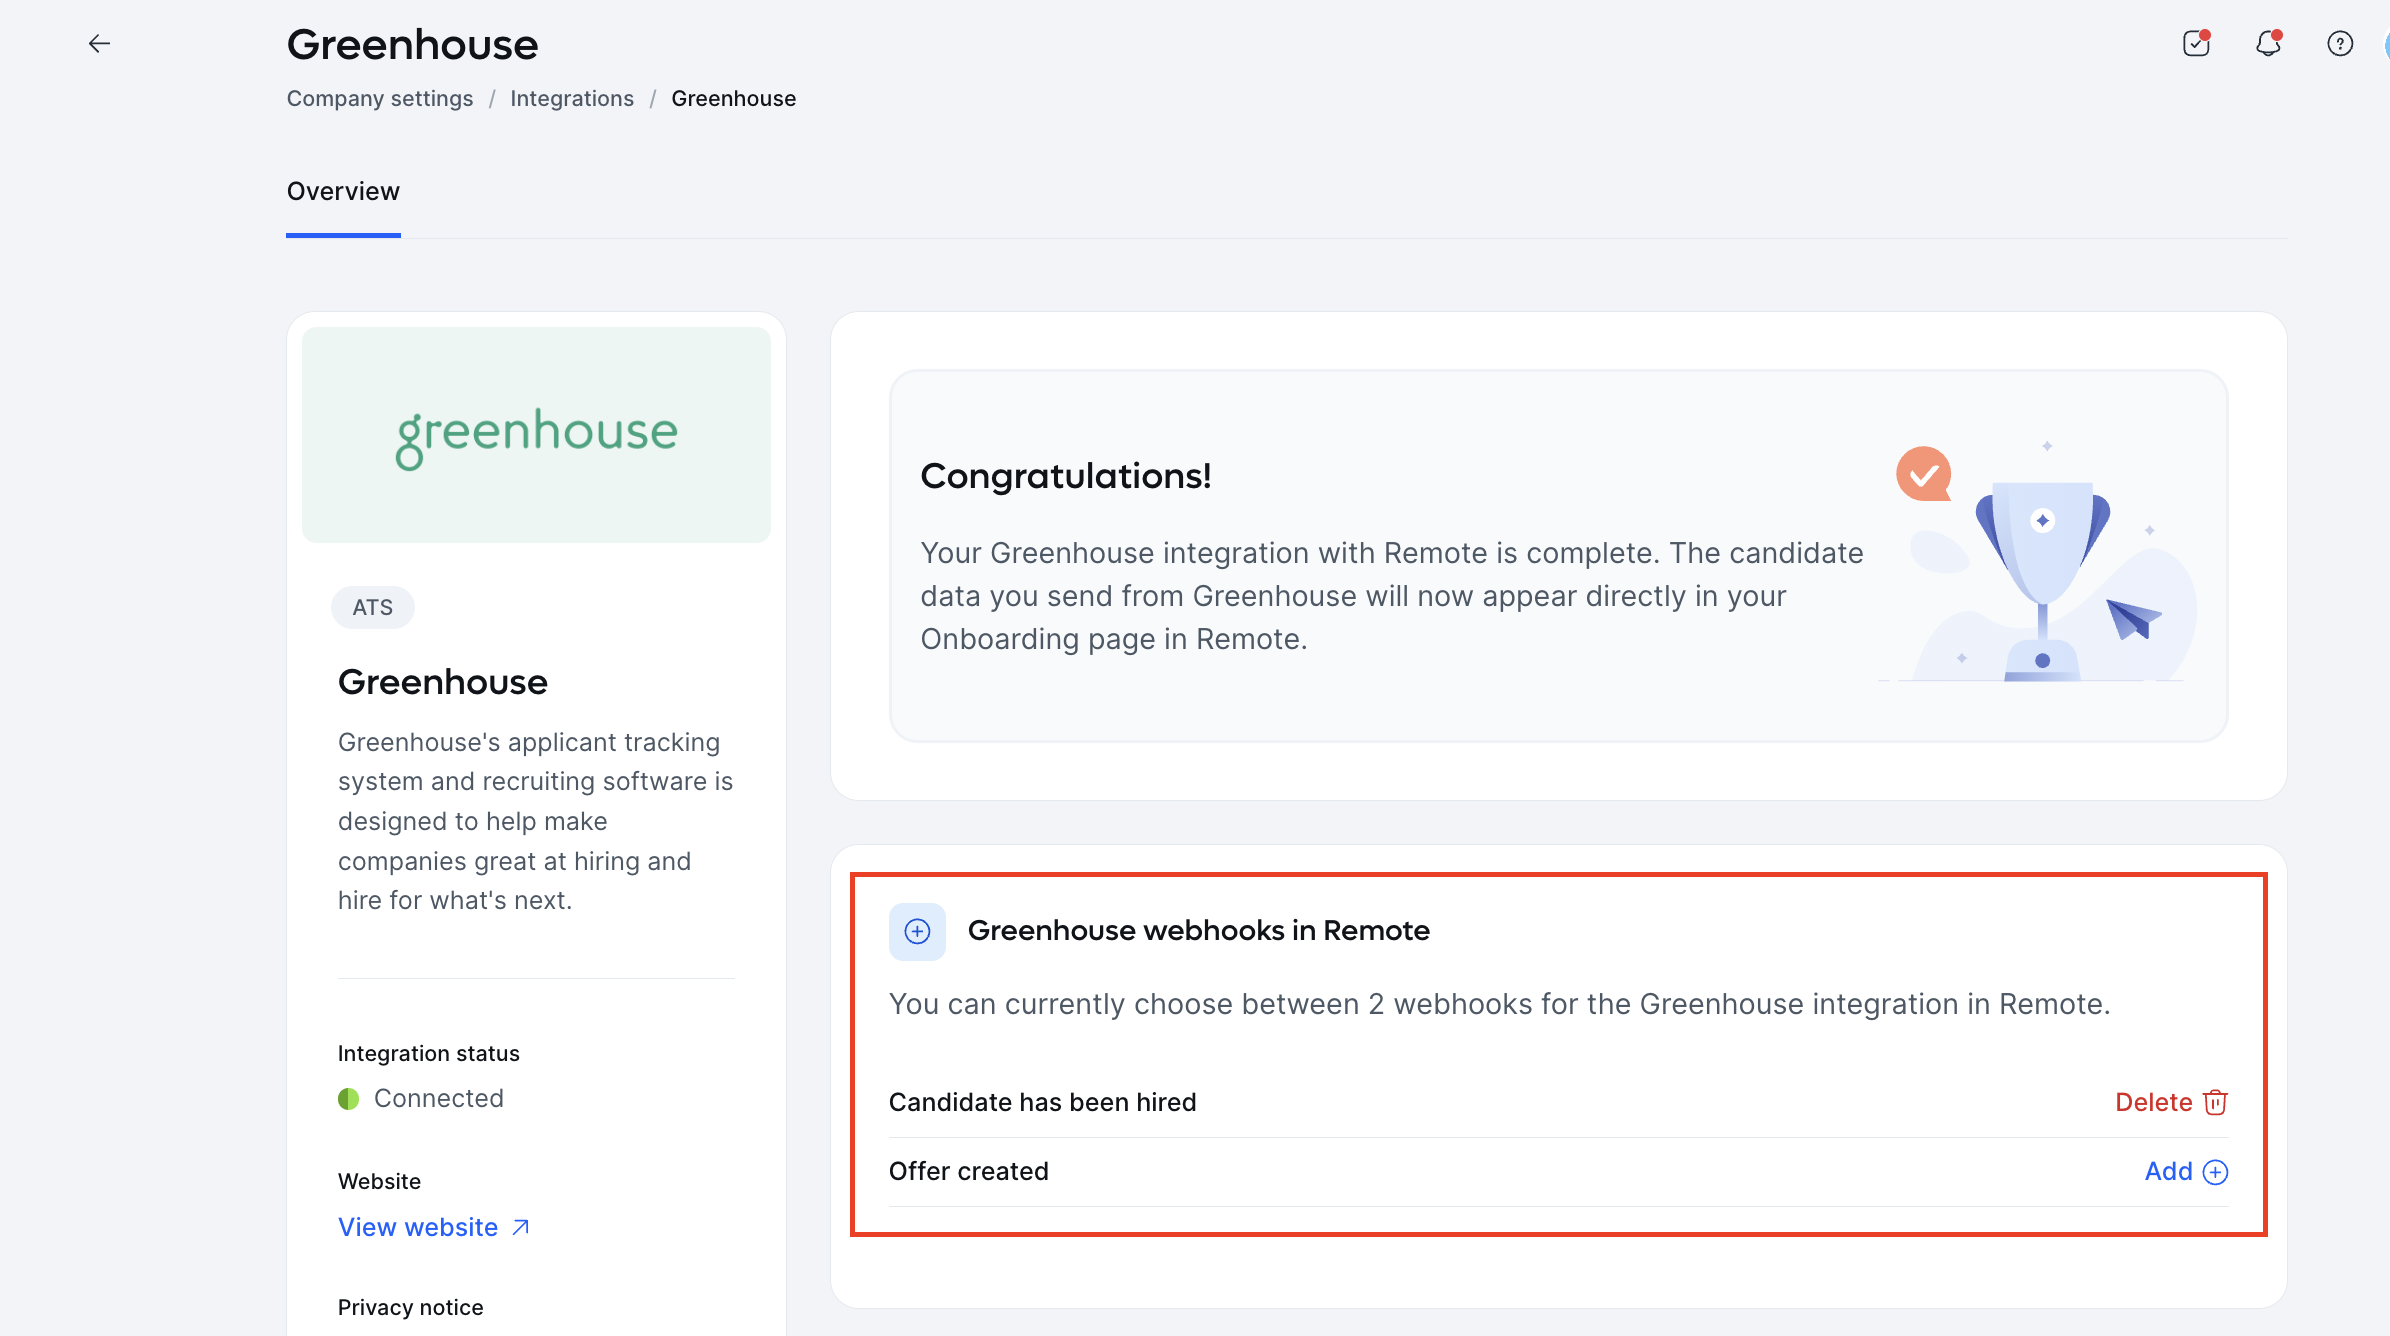The height and width of the screenshot is (1336, 2390).
Task: Open the tasks checklist icon
Action: (2196, 44)
